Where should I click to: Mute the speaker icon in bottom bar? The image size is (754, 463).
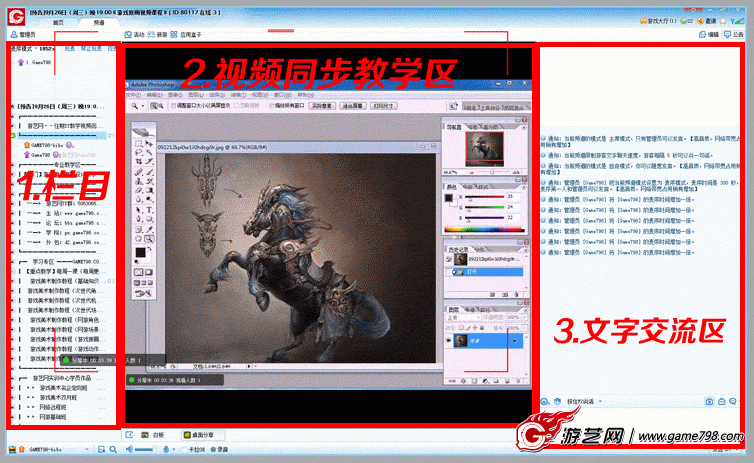coord(129,449)
